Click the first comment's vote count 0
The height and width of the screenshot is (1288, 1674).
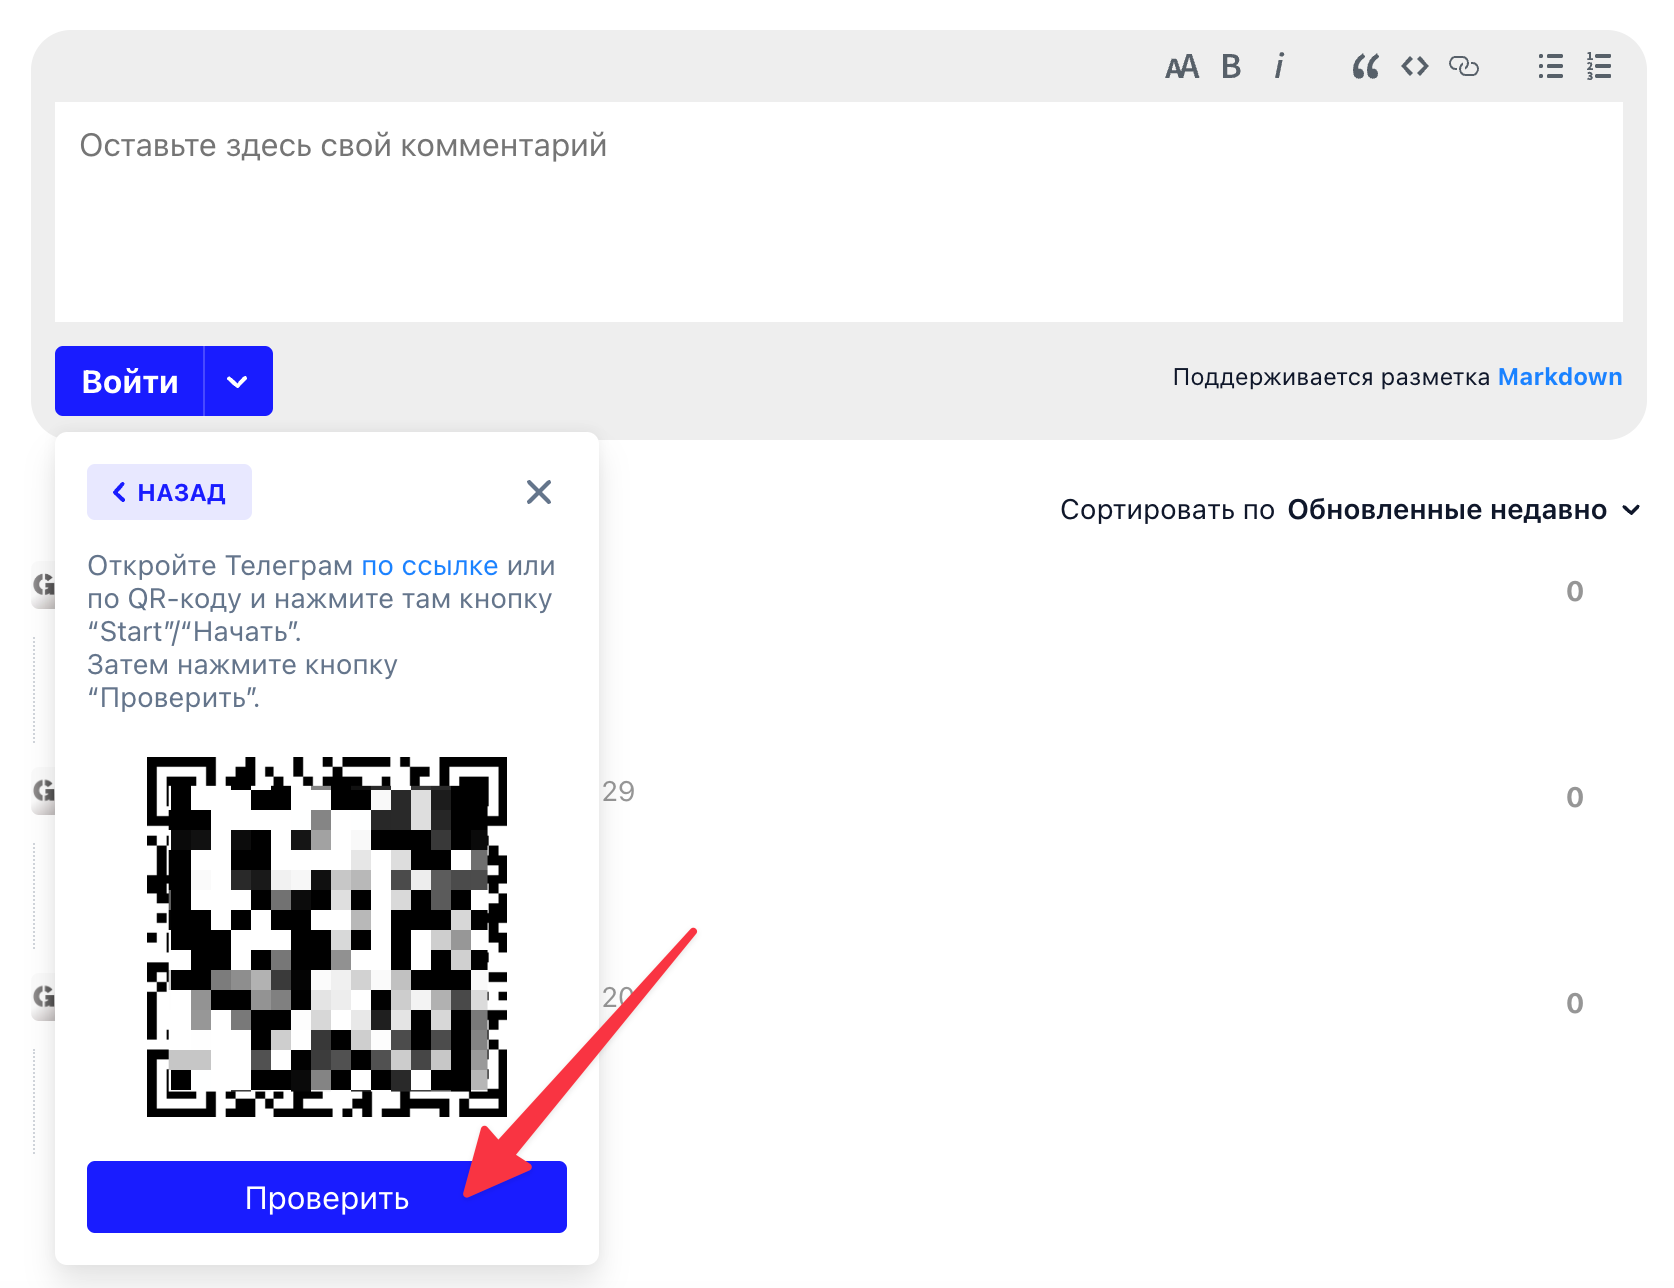coord(1574,592)
